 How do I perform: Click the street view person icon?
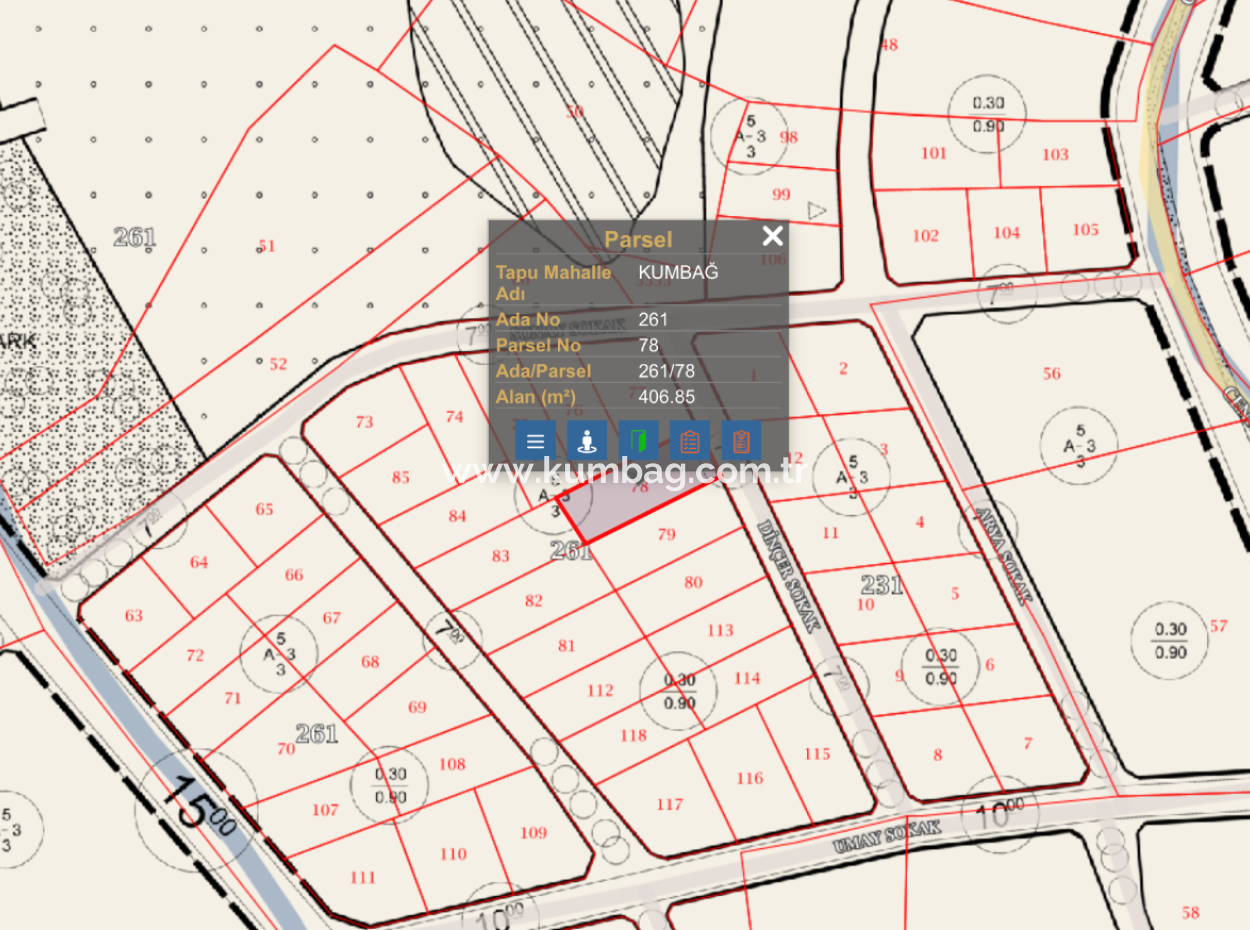587,441
